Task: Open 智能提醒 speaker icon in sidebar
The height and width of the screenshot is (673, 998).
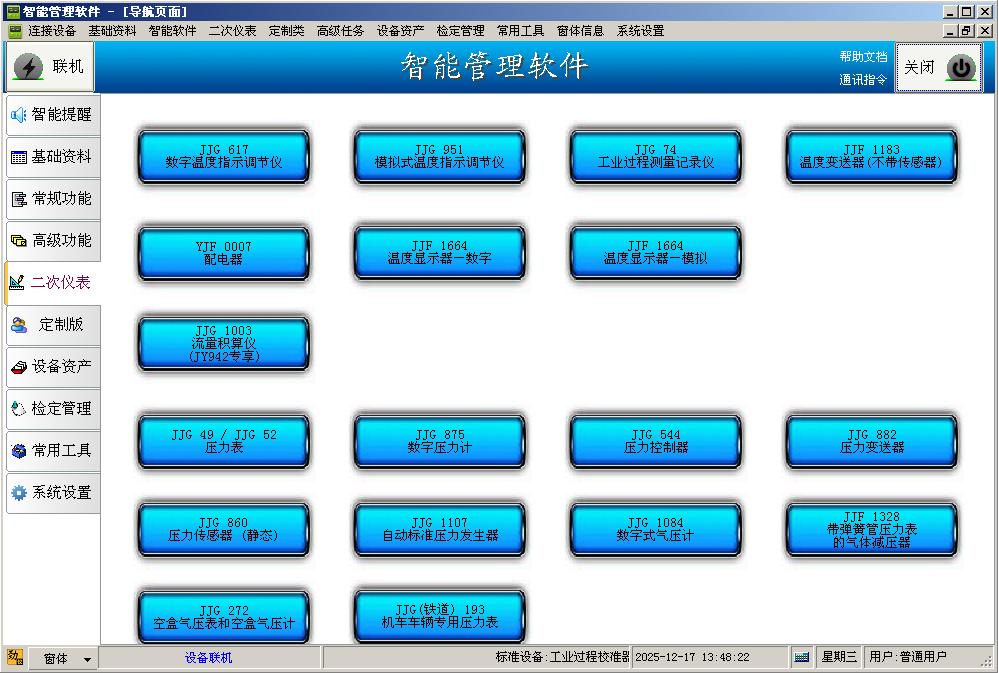Action: 18,115
